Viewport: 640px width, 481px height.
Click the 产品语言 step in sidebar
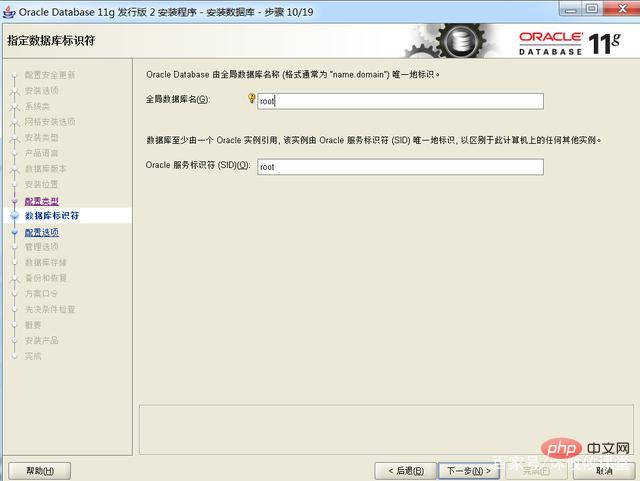coord(42,153)
